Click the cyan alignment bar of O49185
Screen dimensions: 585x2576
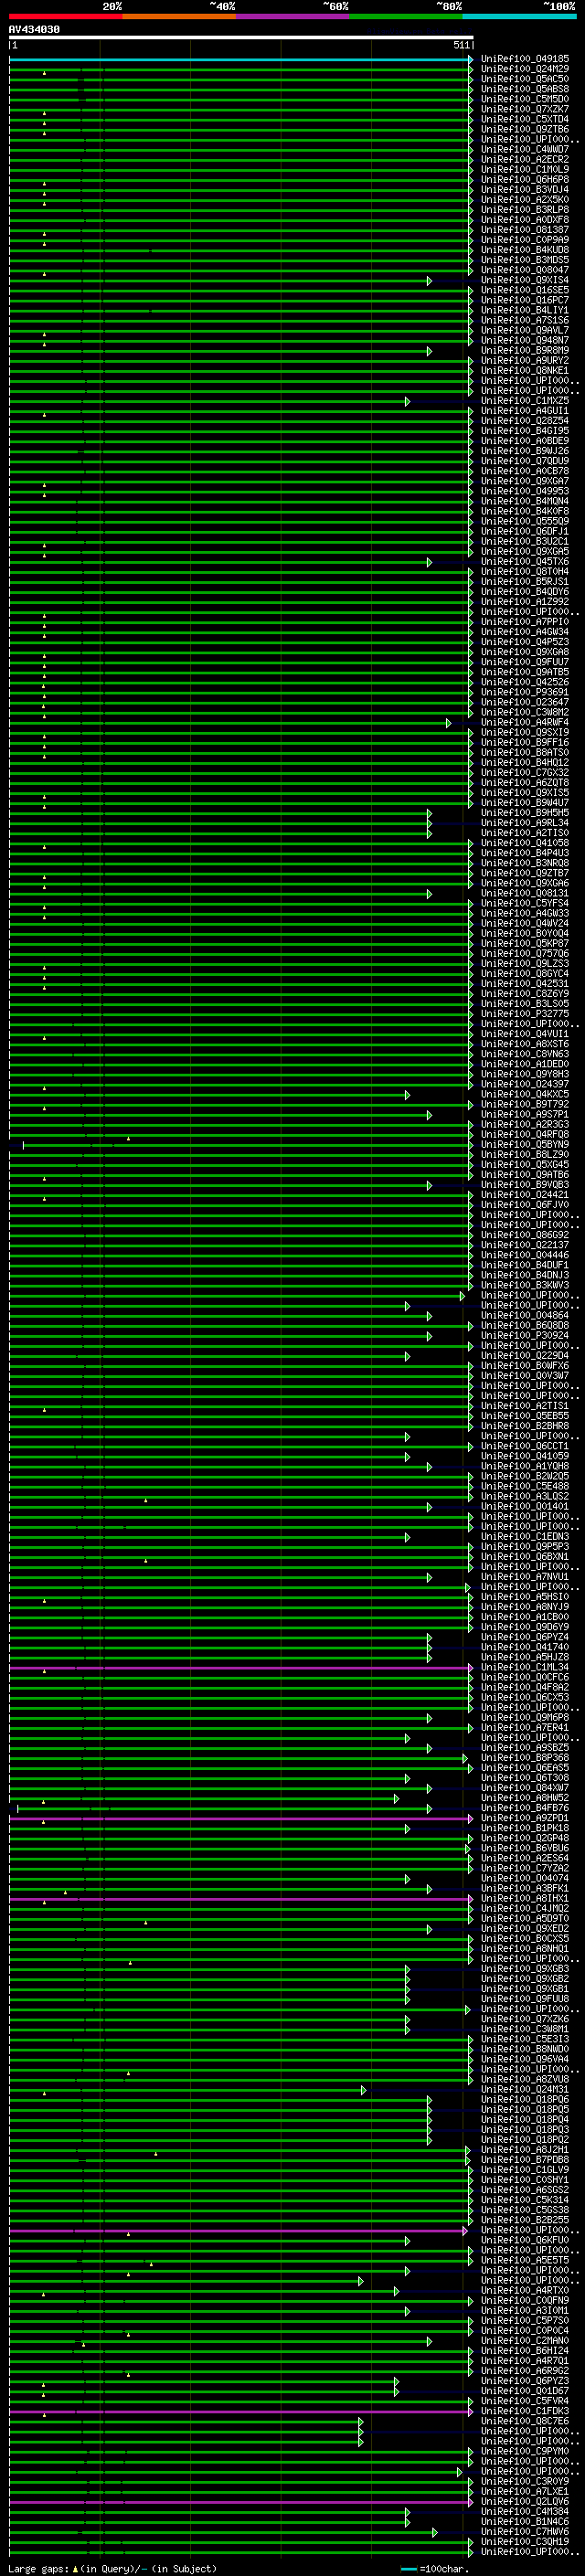[240, 59]
